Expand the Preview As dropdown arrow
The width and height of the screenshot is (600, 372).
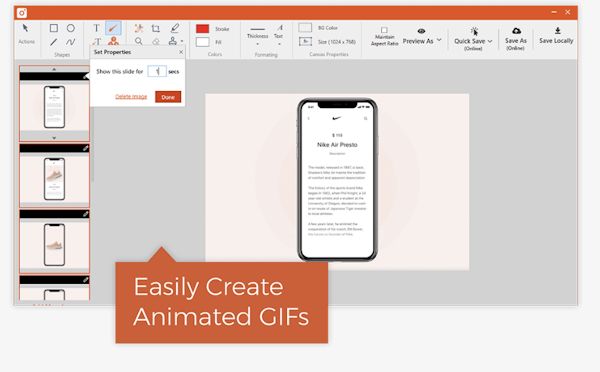pyautogui.click(x=439, y=39)
